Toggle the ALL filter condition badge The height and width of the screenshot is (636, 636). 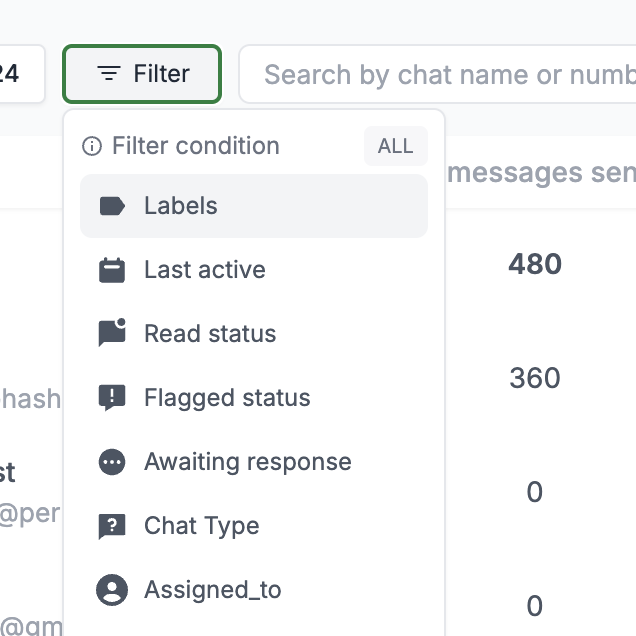(395, 146)
